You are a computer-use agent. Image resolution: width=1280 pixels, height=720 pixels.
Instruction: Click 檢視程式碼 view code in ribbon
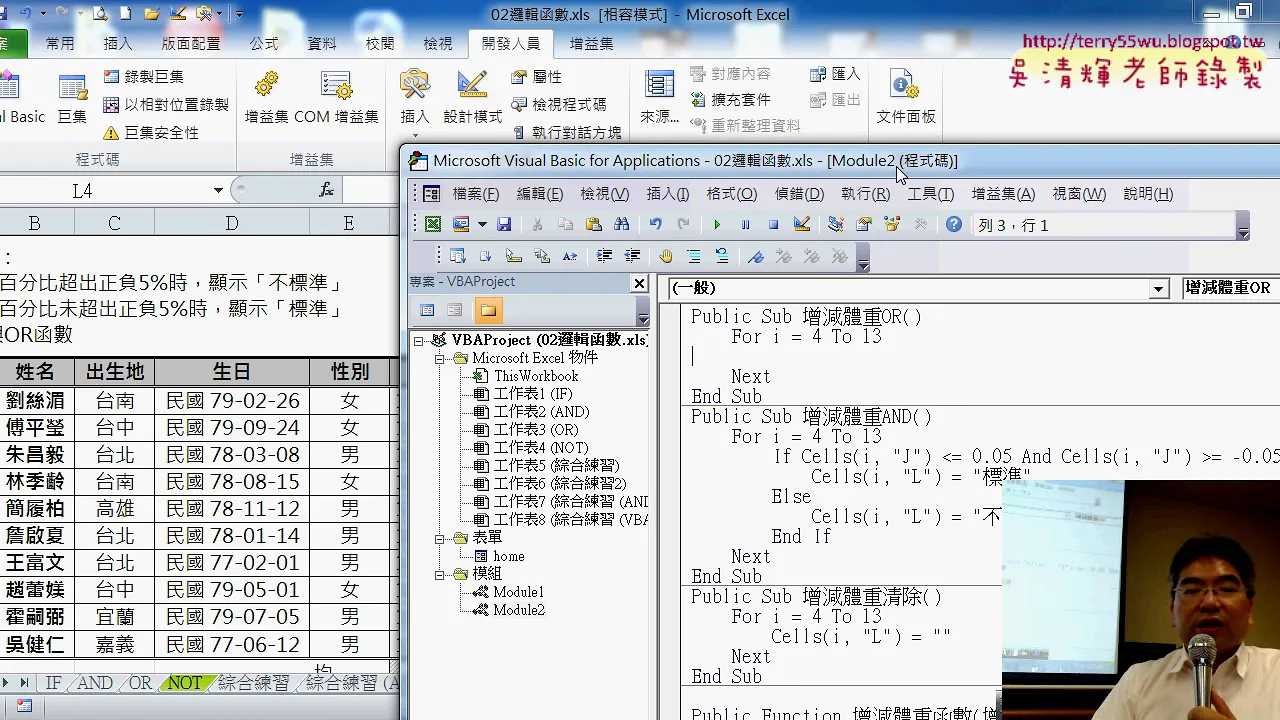click(x=558, y=104)
